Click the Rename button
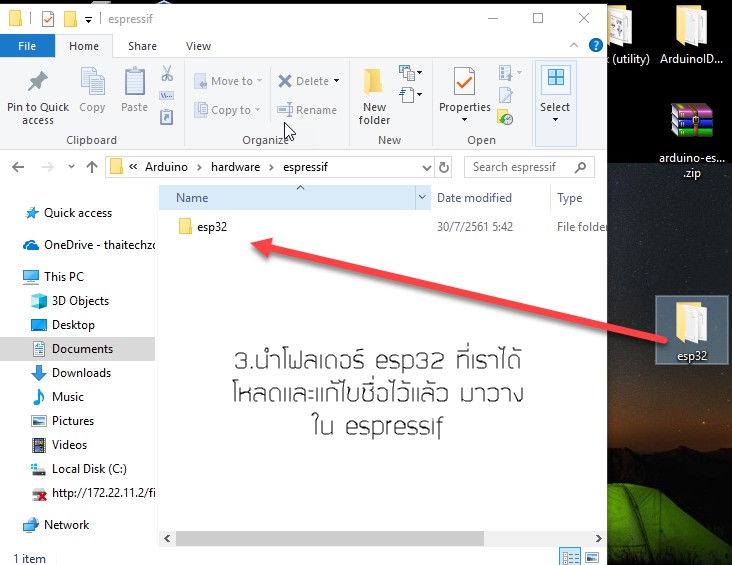 pos(307,110)
